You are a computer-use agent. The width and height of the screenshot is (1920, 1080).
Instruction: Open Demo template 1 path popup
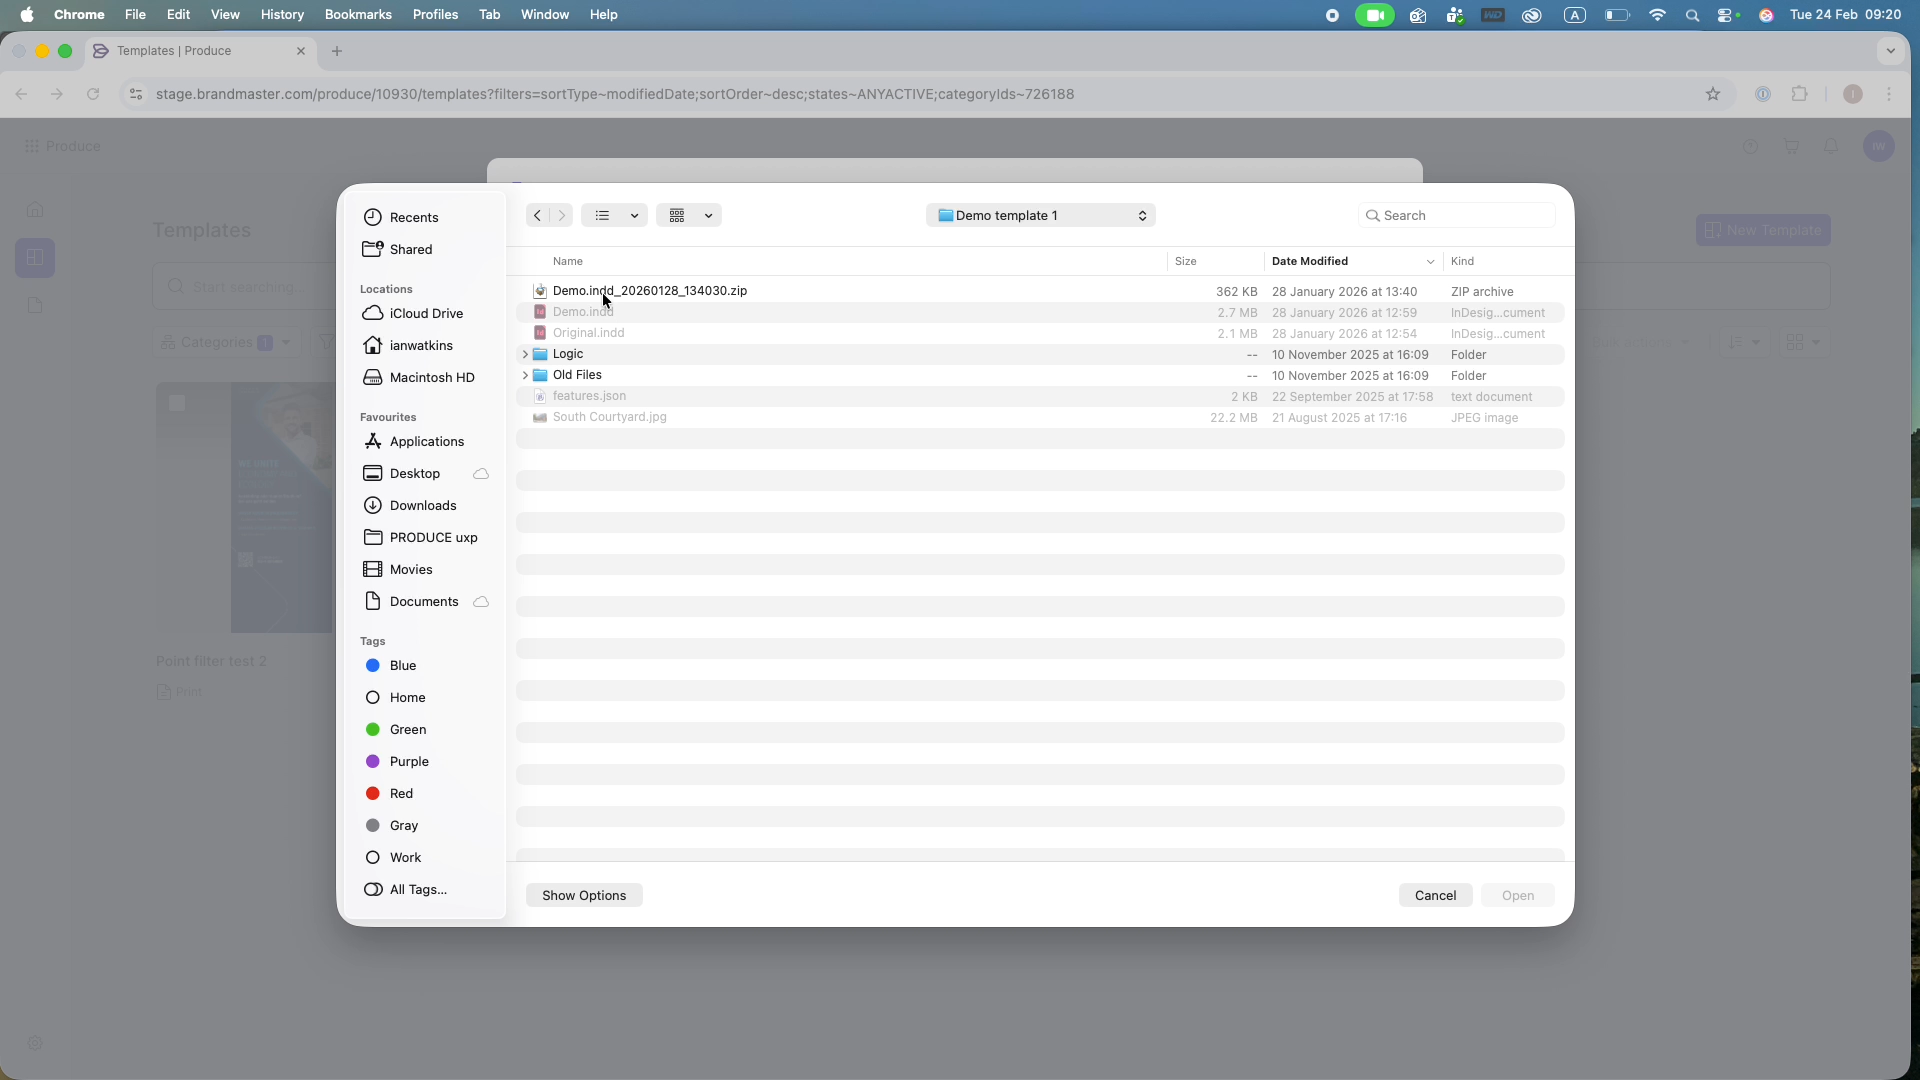click(x=1041, y=215)
